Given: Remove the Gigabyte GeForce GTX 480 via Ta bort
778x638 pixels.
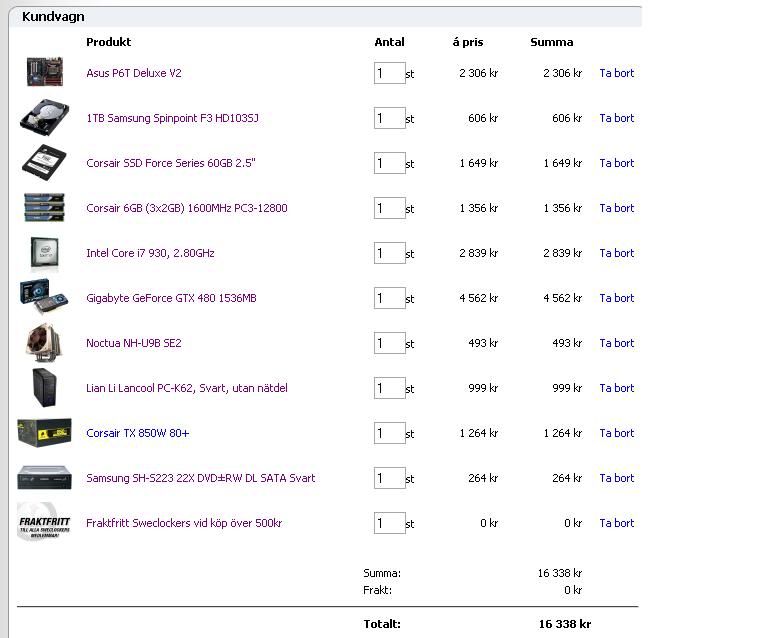Looking at the screenshot, I should pos(616,298).
